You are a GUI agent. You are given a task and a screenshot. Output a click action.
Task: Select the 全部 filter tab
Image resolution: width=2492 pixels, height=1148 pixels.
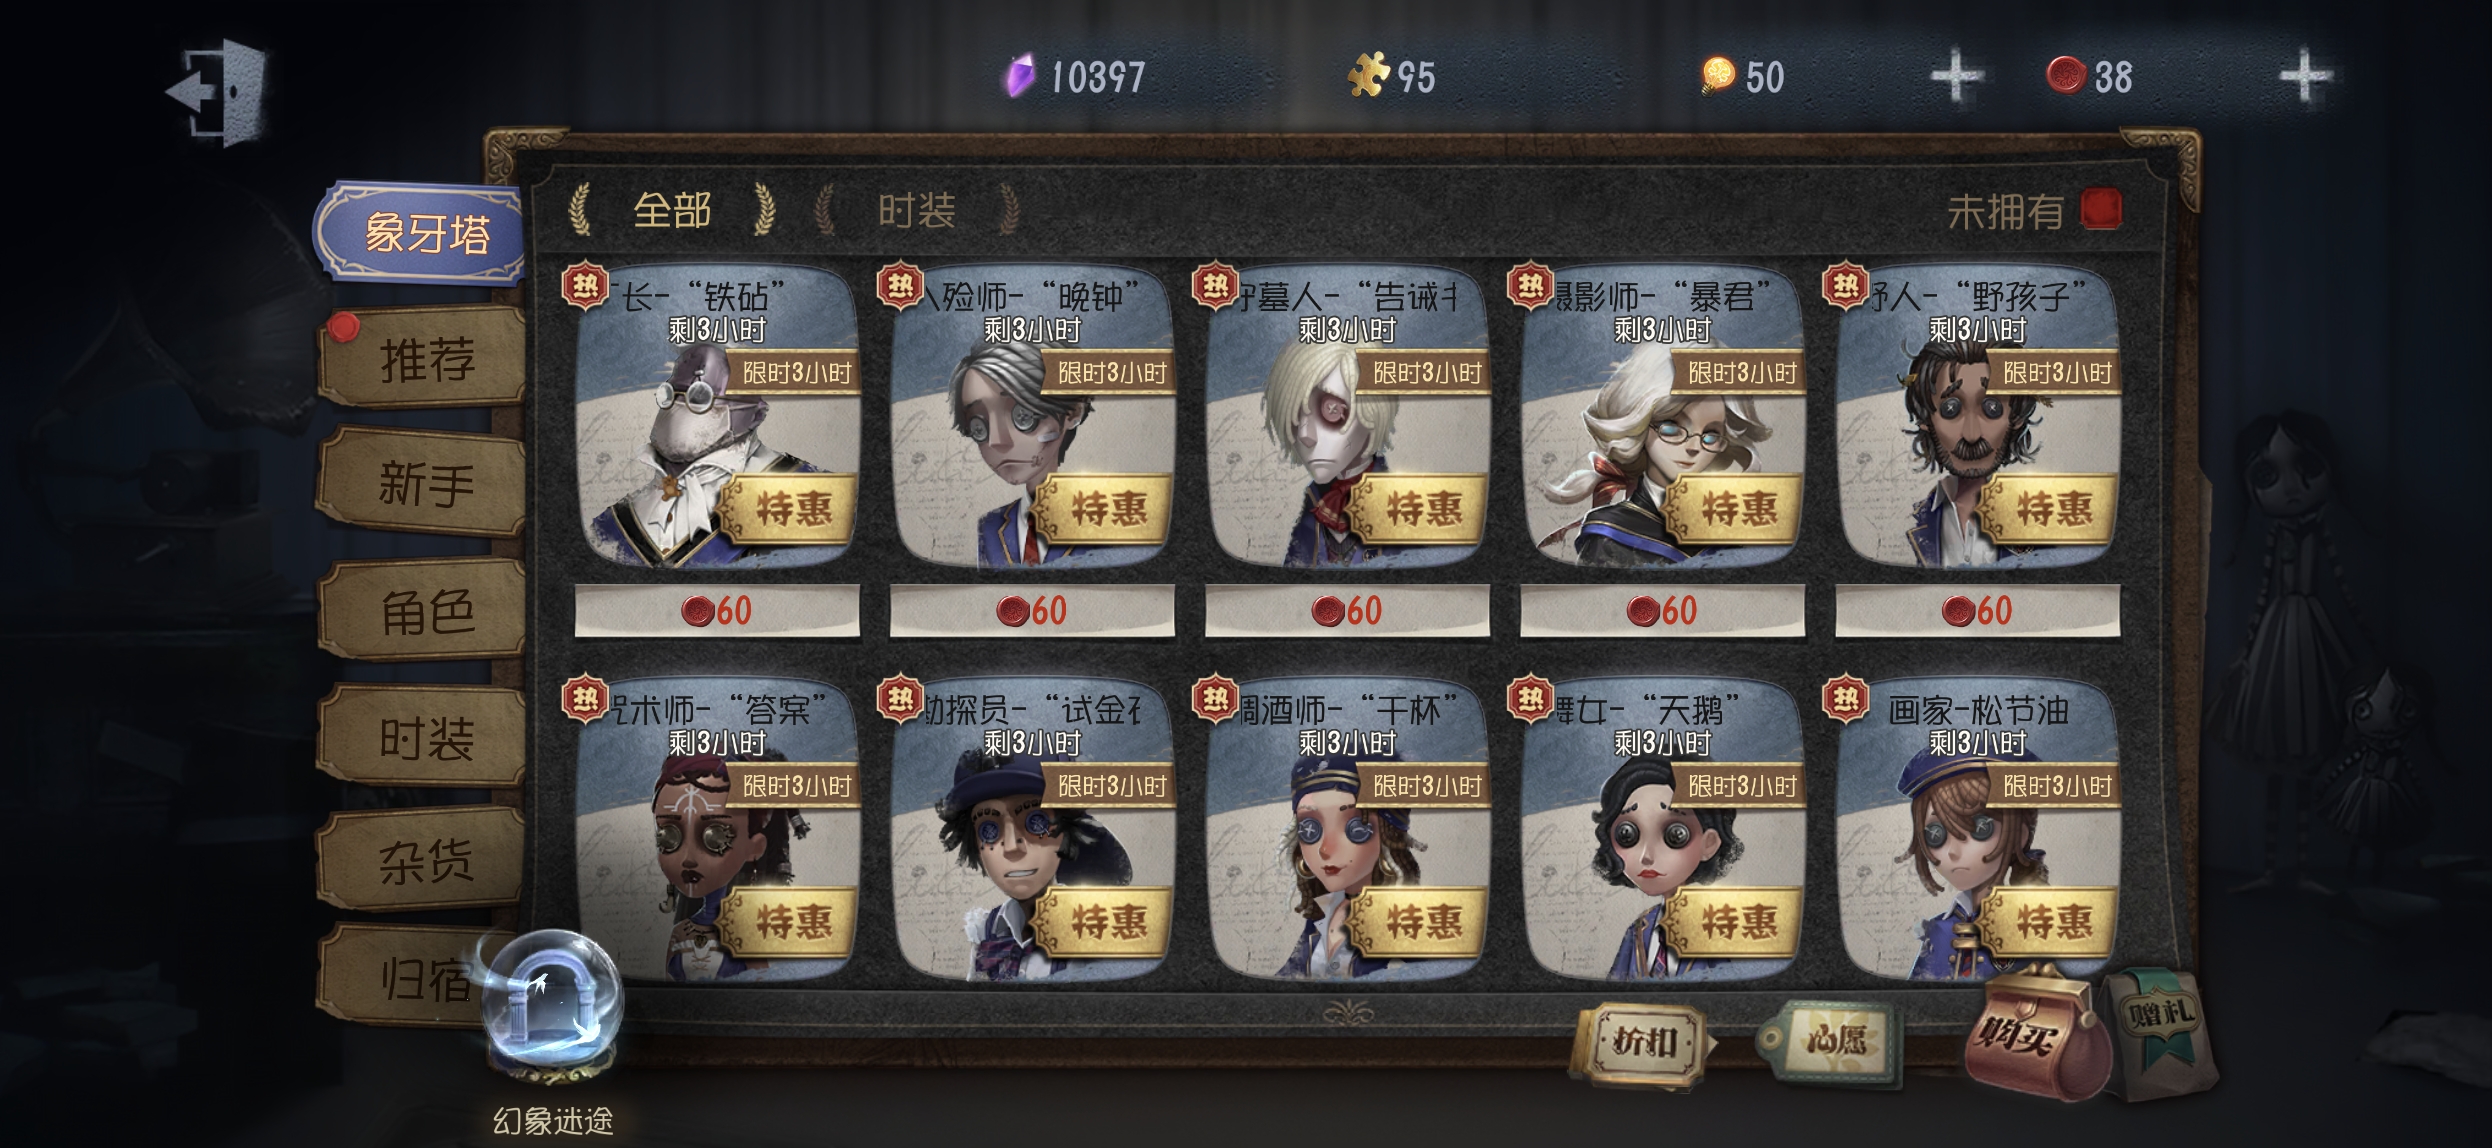[x=671, y=210]
